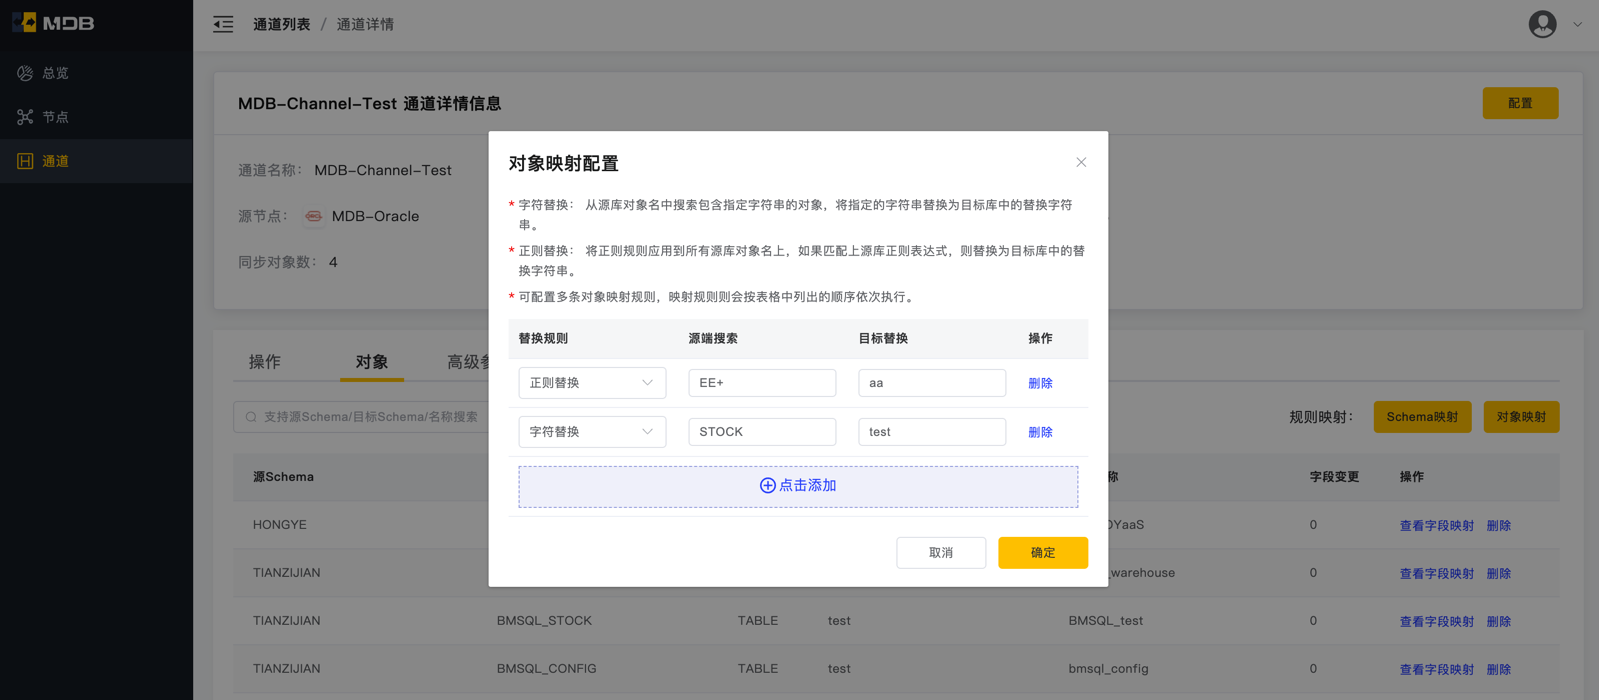Collapse the sidebar menu icon
This screenshot has width=1599, height=700.
223,24
